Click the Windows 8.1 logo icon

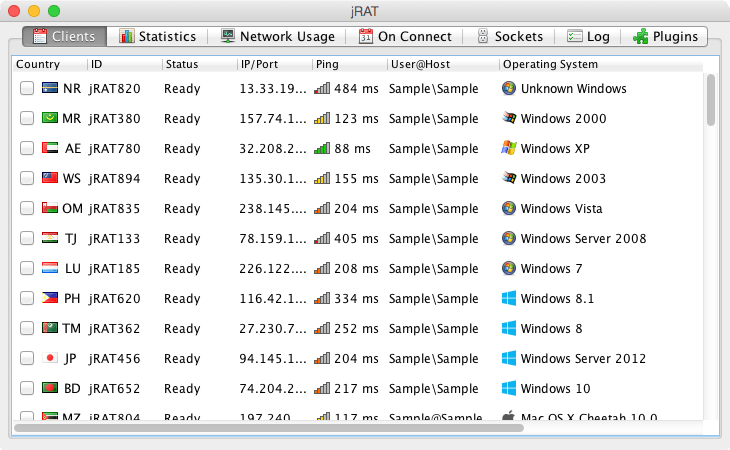(509, 299)
